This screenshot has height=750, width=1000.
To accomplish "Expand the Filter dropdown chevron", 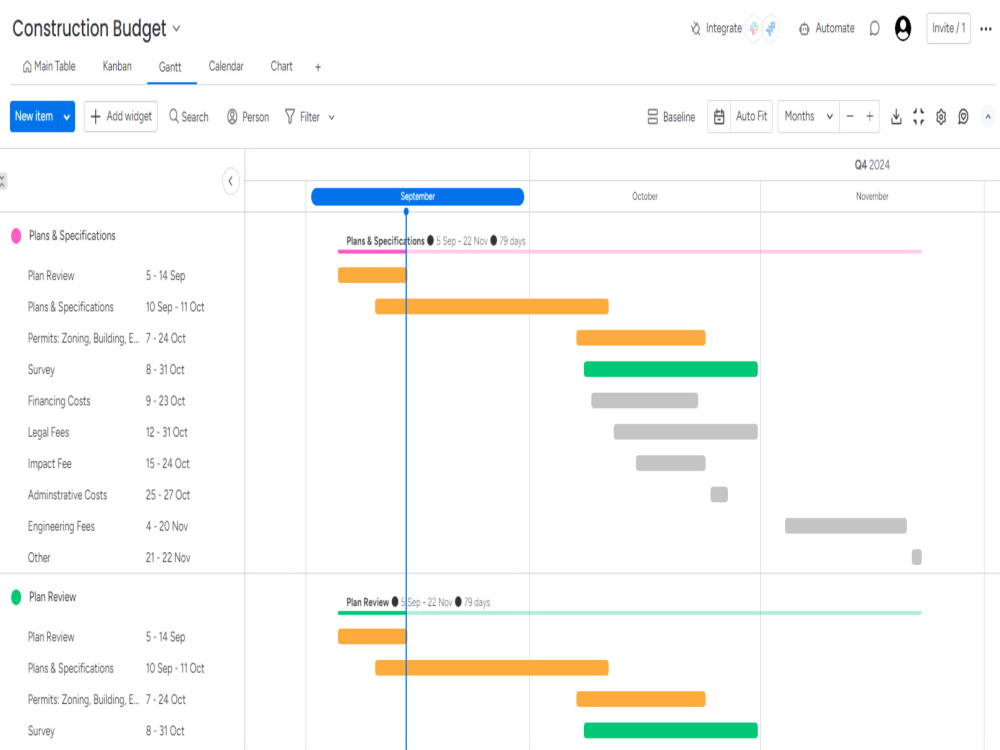I will [x=332, y=117].
